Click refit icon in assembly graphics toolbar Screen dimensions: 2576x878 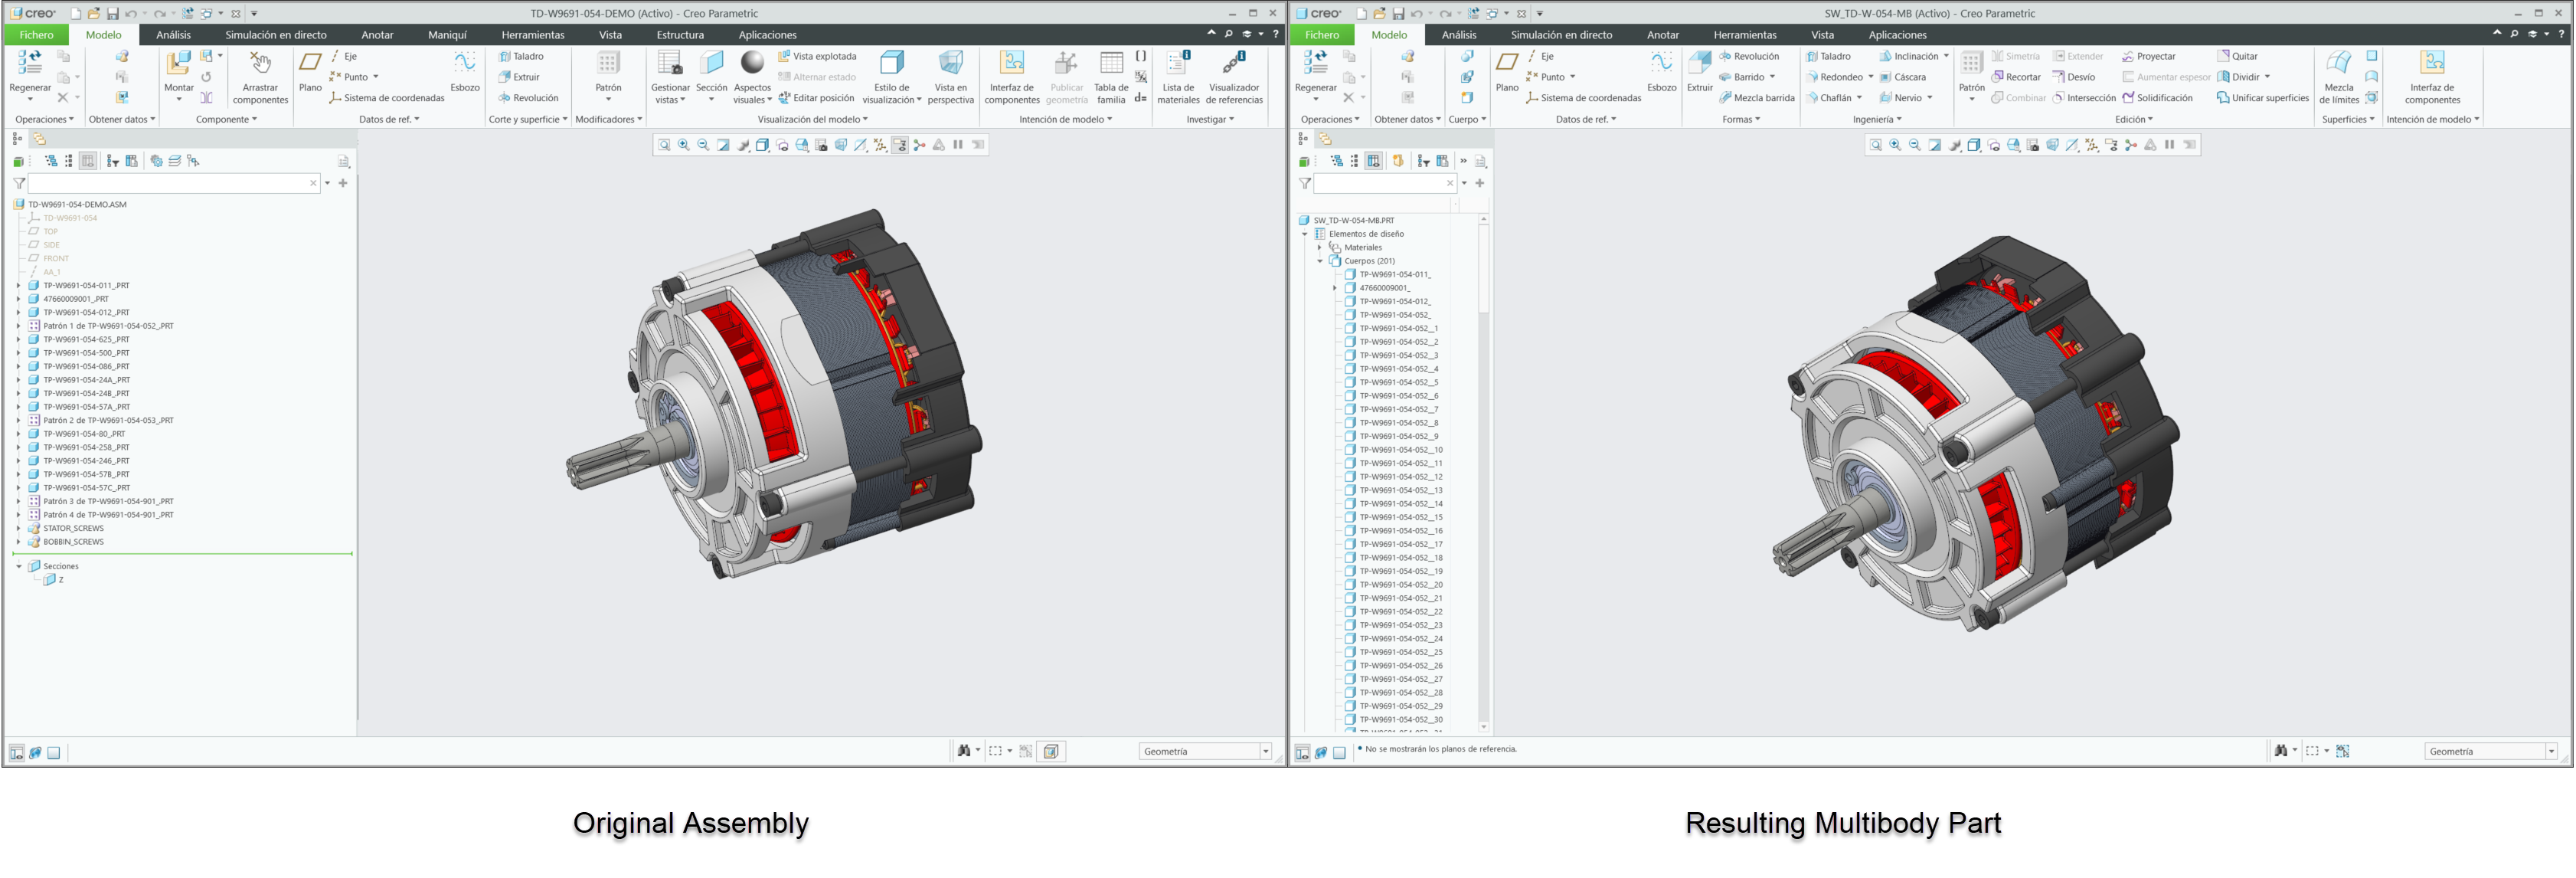pyautogui.click(x=664, y=145)
